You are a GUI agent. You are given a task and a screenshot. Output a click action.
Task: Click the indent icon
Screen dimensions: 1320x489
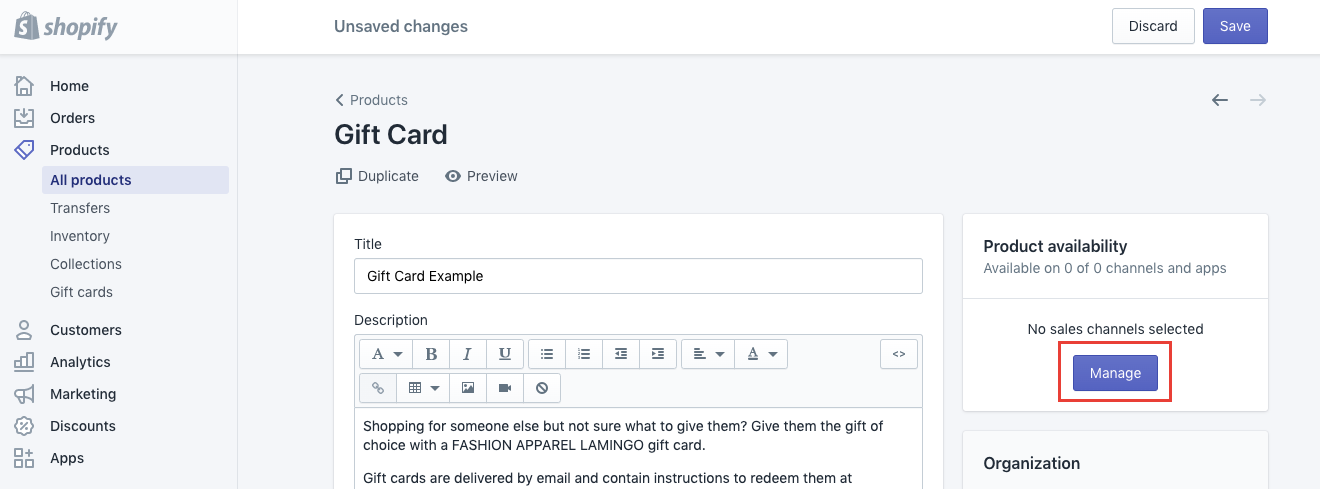(x=658, y=354)
